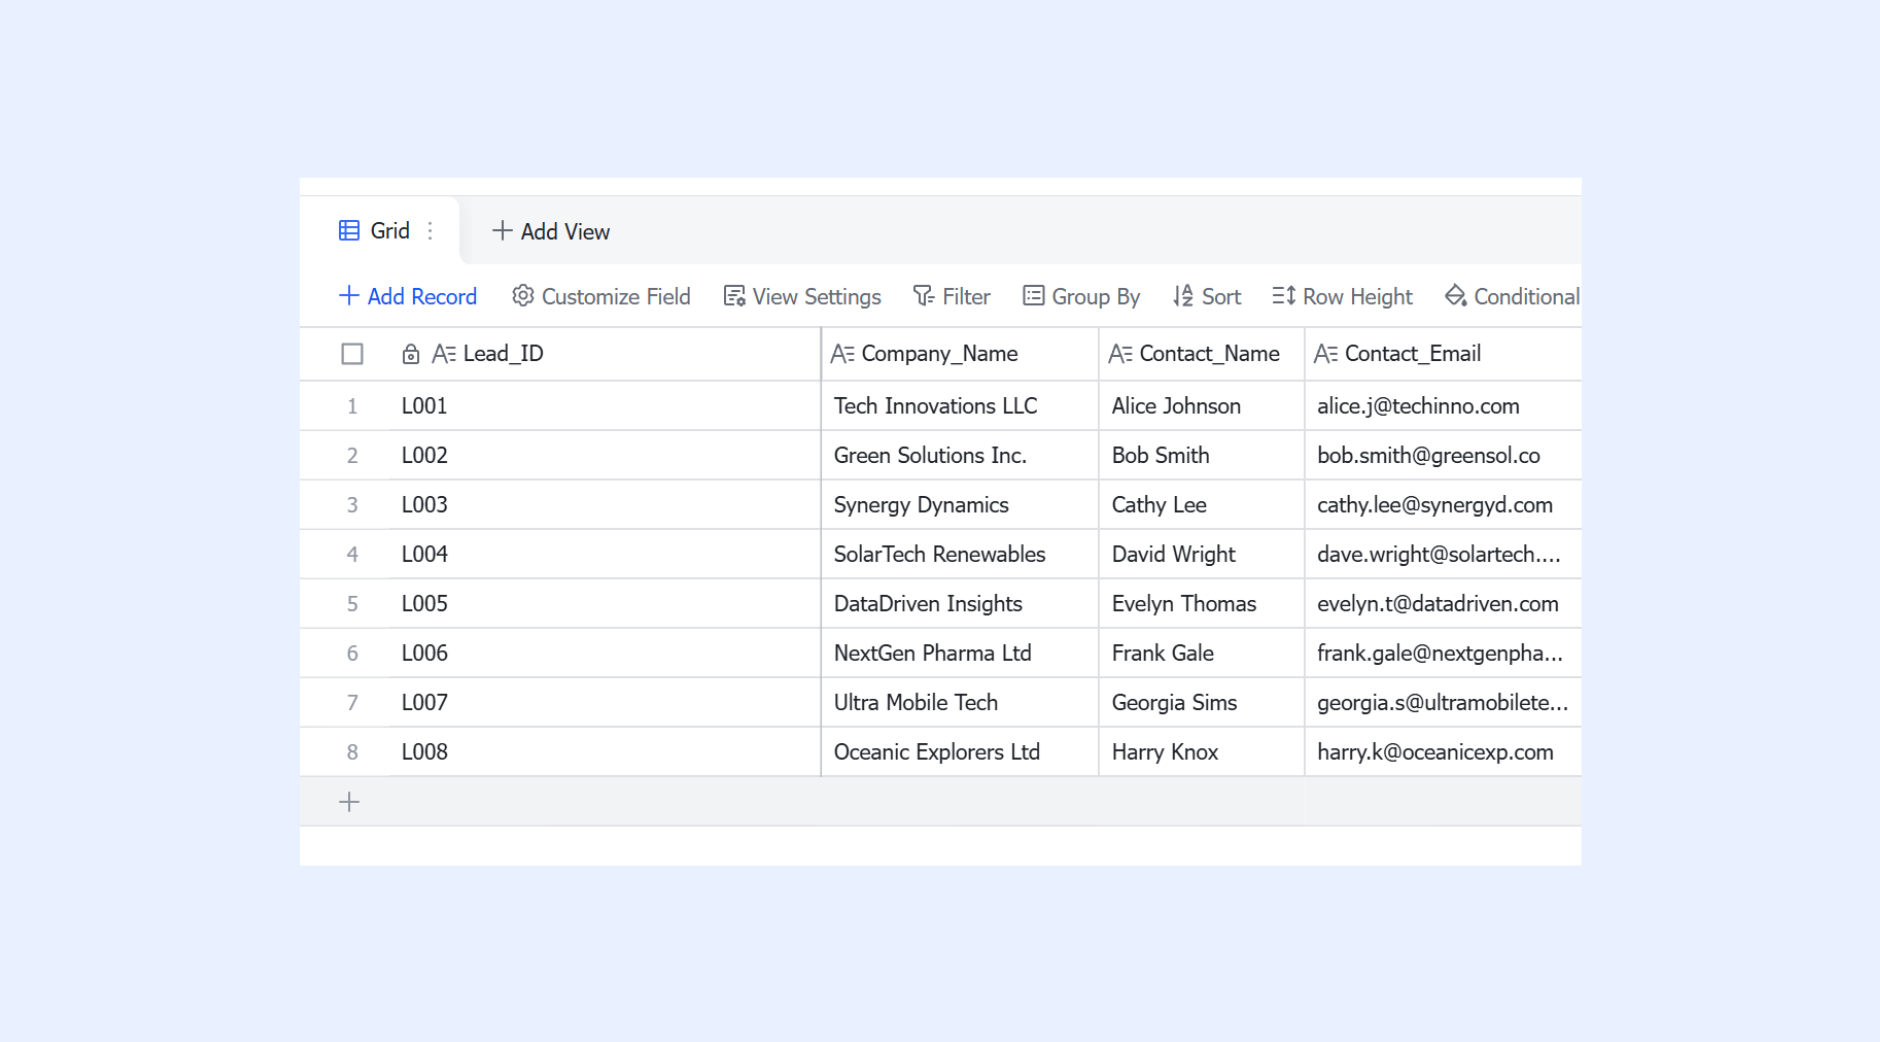
Task: Click the text-type icon of Company_Name
Action: tap(843, 354)
